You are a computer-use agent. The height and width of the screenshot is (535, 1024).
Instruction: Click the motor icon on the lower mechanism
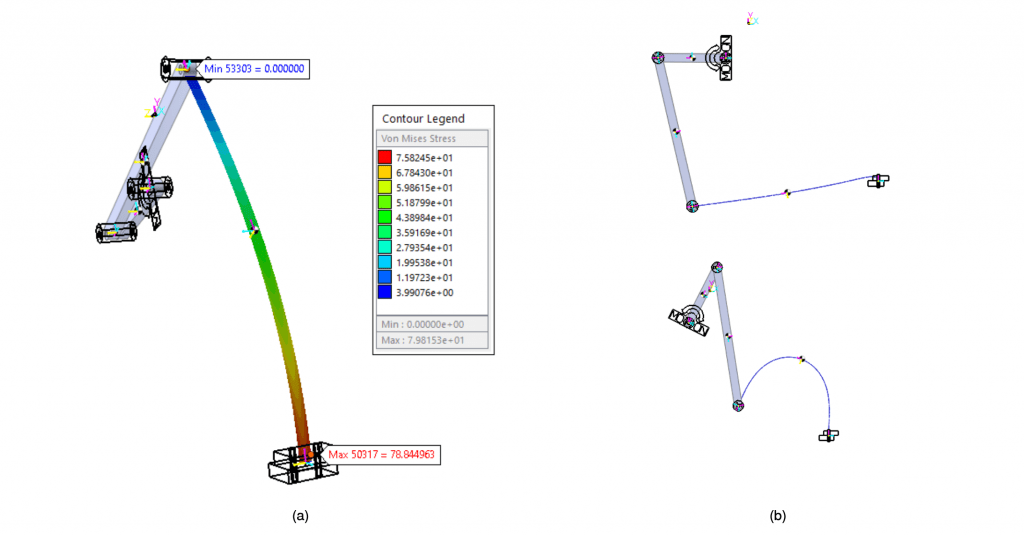[689, 320]
